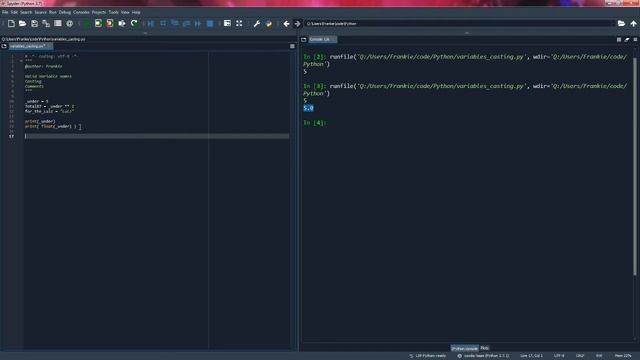This screenshot has width=640, height=360.
Task: Click the empty line 17 in editor
Action: 157,136
